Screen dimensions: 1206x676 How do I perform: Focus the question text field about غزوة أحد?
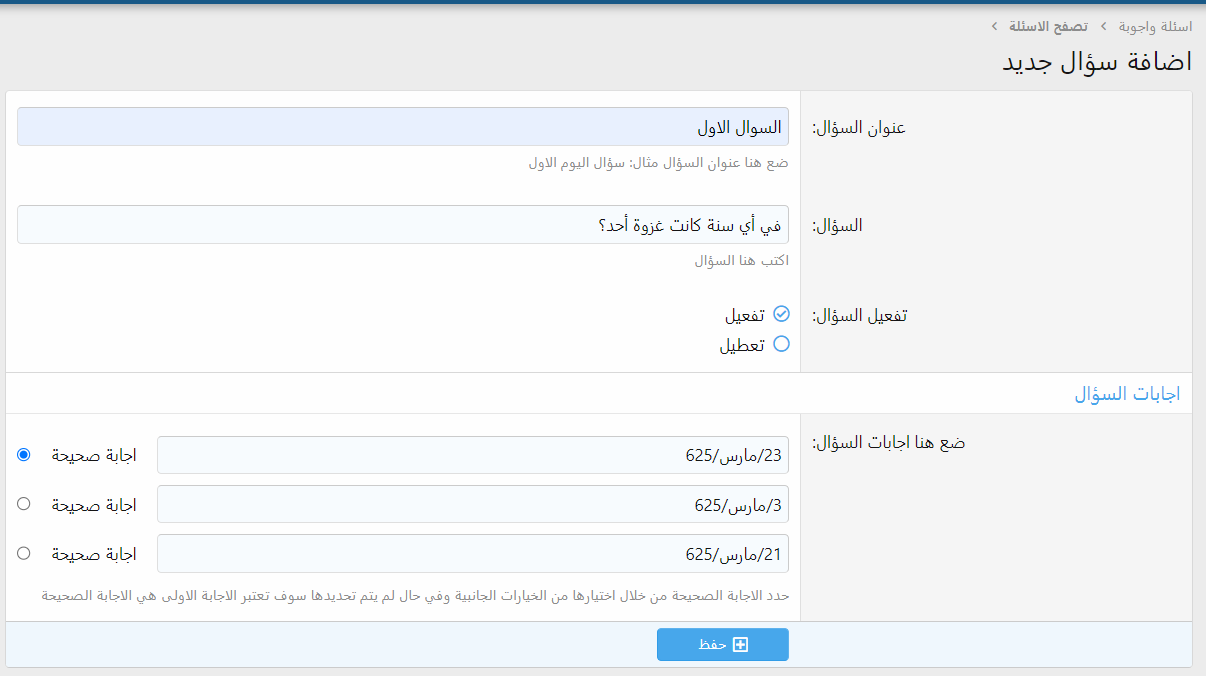point(402,225)
